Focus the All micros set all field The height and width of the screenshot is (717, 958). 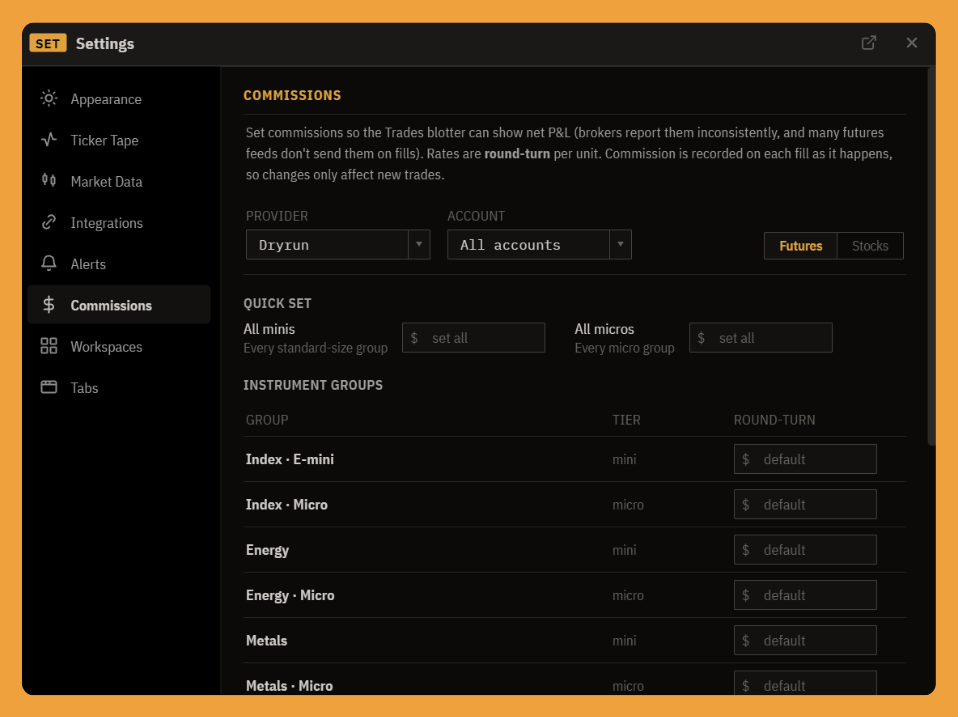point(761,338)
